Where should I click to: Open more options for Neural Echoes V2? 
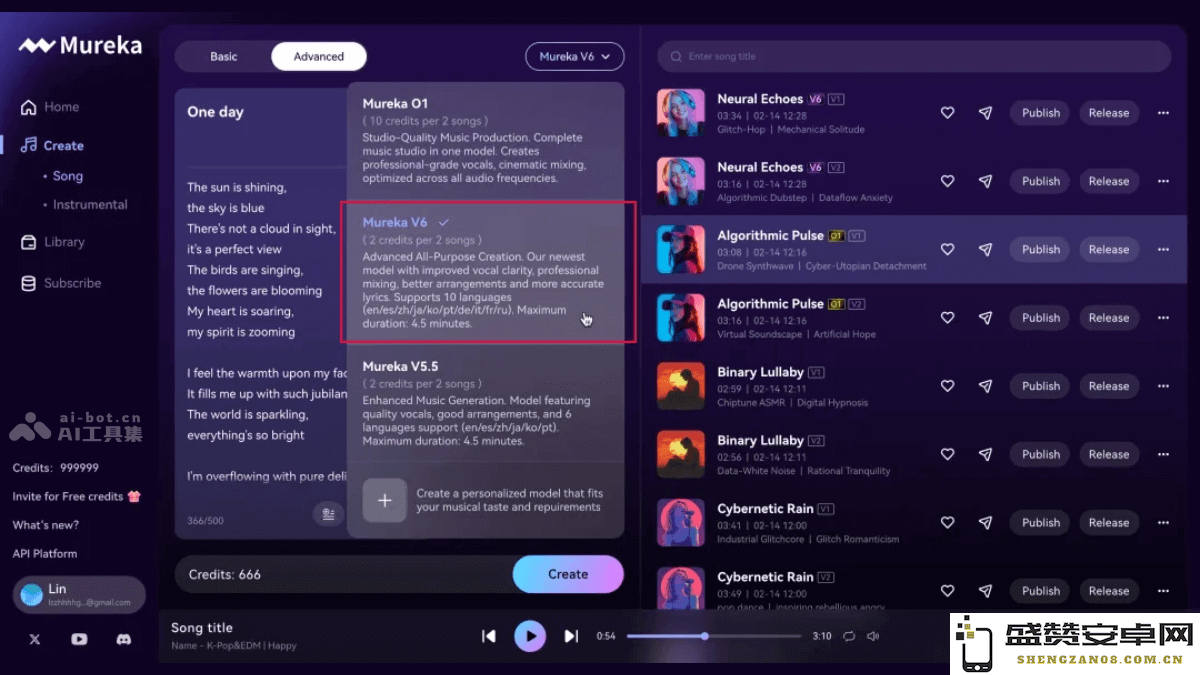pyautogui.click(x=1163, y=181)
